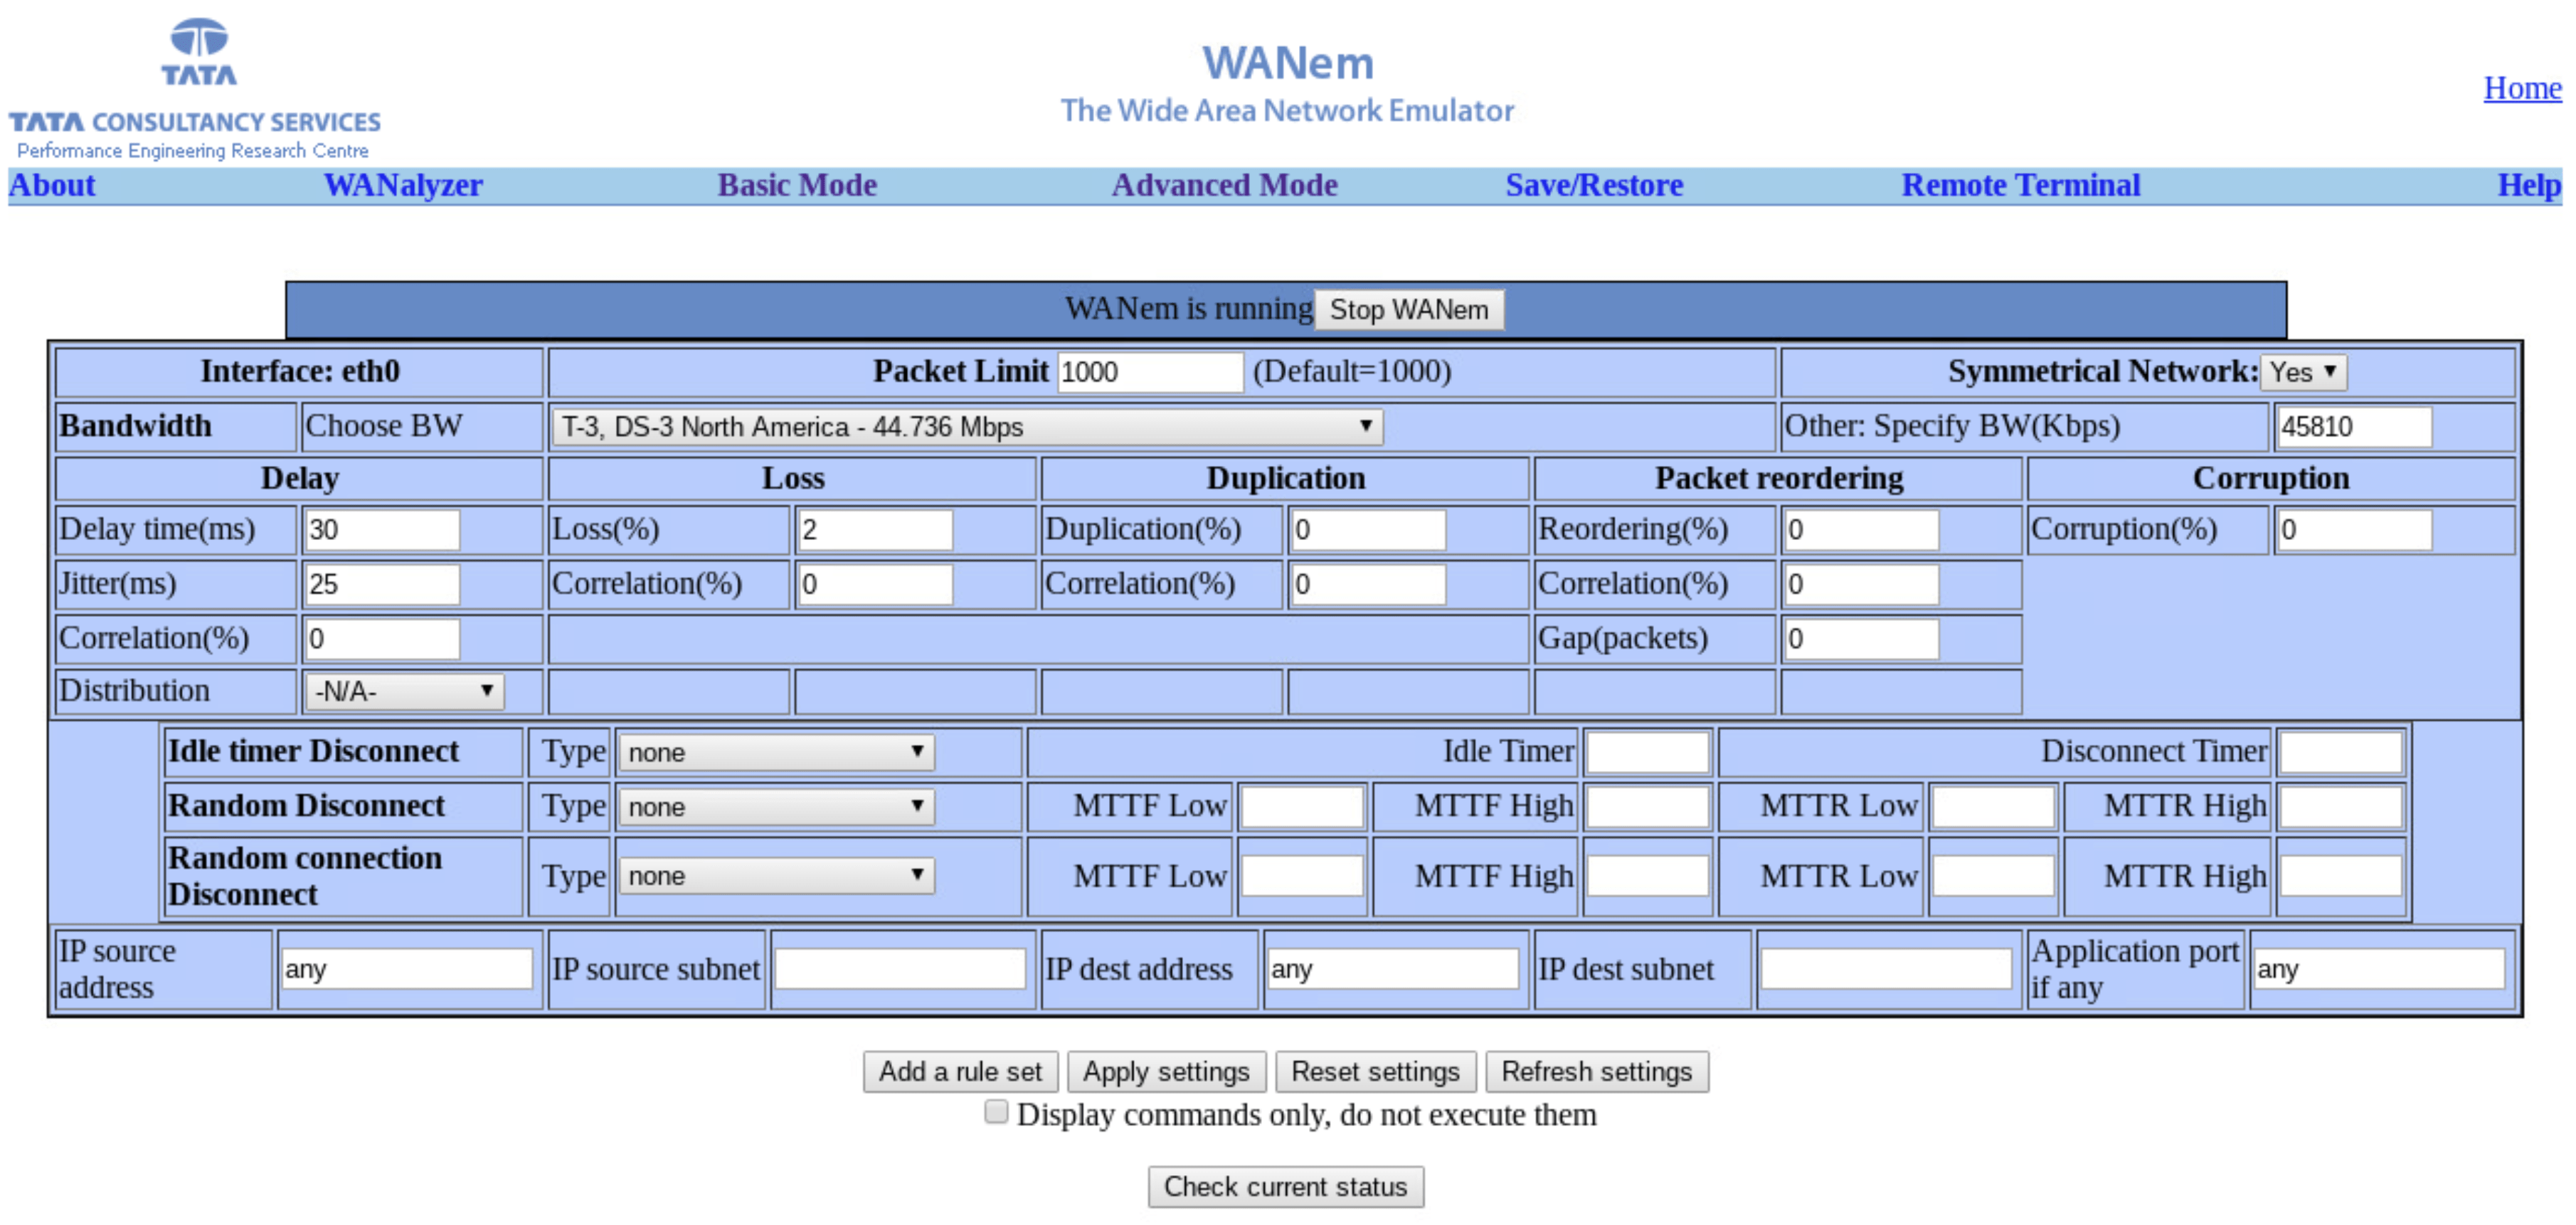Click the WANem title banner
2576x1225 pixels.
1286,83
